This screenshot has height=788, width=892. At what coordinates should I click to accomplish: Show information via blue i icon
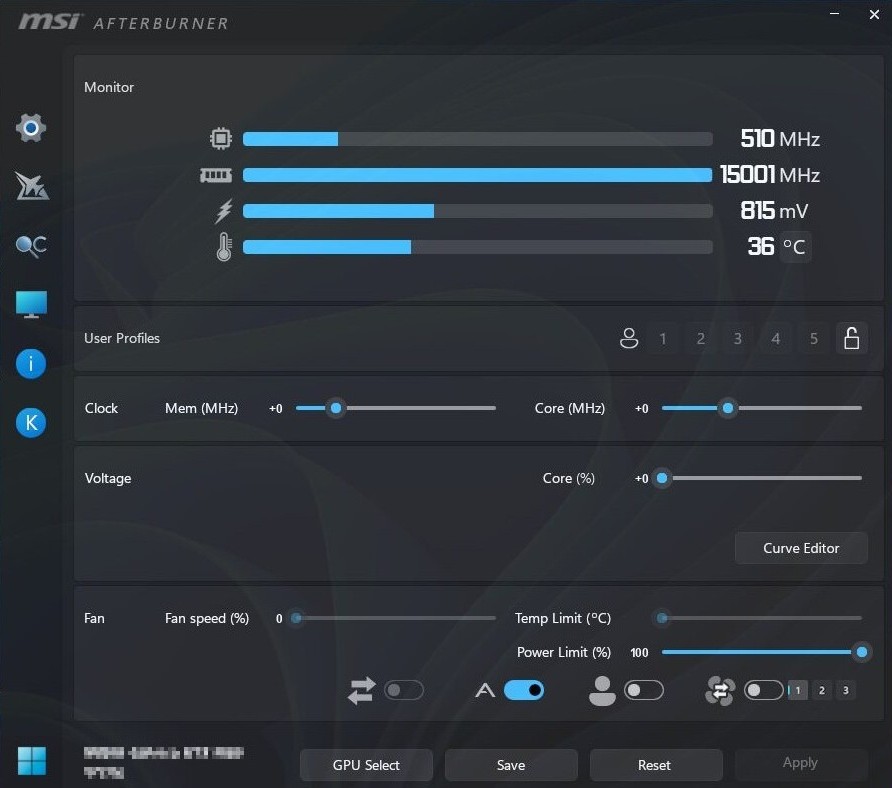point(31,364)
